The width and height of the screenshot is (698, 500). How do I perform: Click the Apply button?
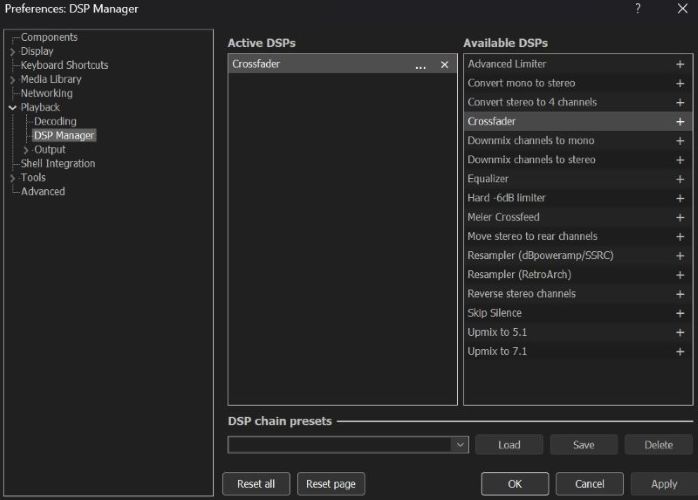(x=662, y=484)
